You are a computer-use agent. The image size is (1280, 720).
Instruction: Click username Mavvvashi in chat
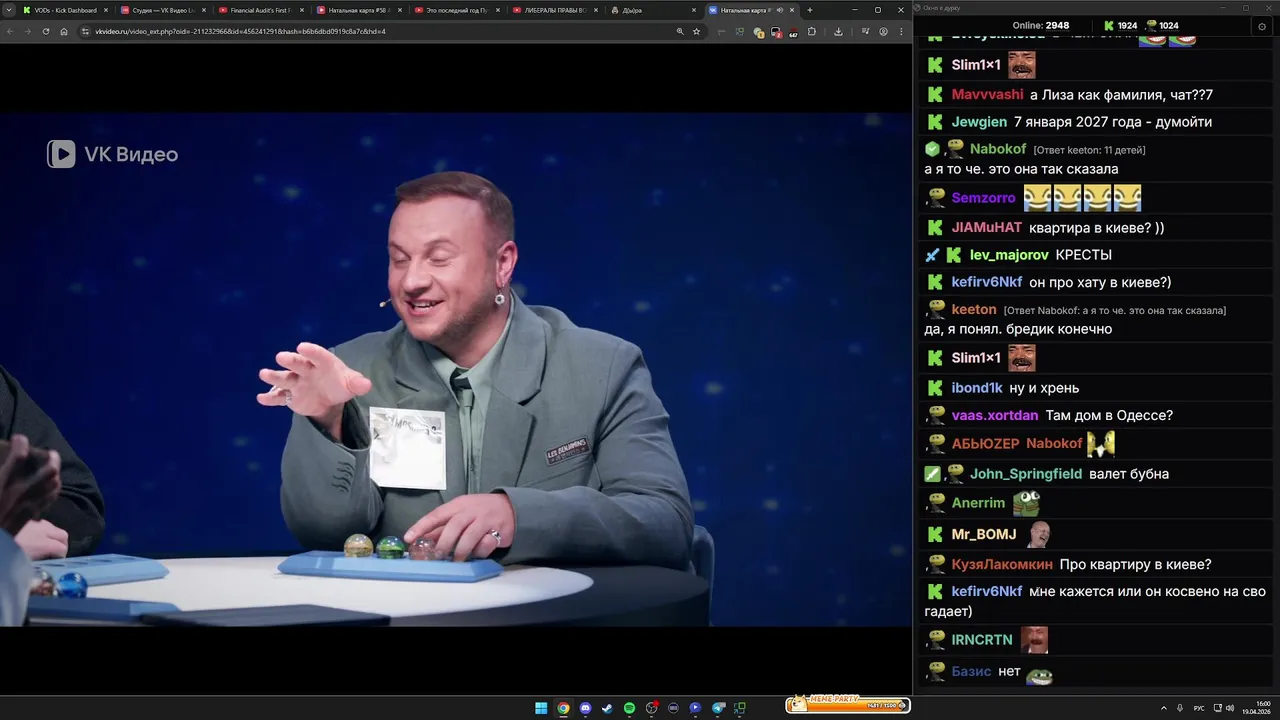tap(987, 94)
